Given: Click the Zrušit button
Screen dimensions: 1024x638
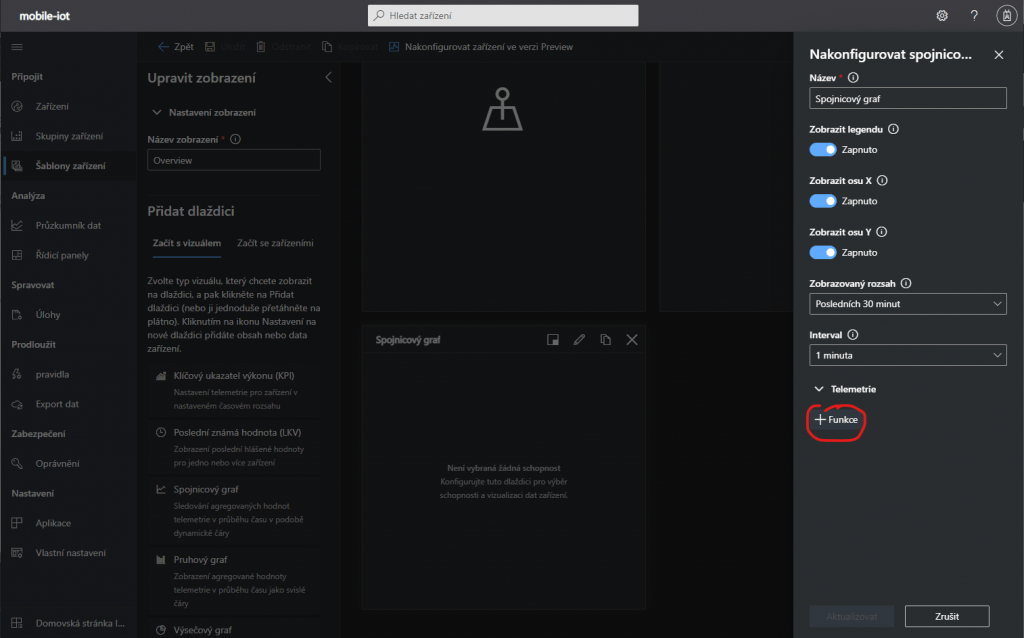Looking at the screenshot, I should (x=946, y=616).
